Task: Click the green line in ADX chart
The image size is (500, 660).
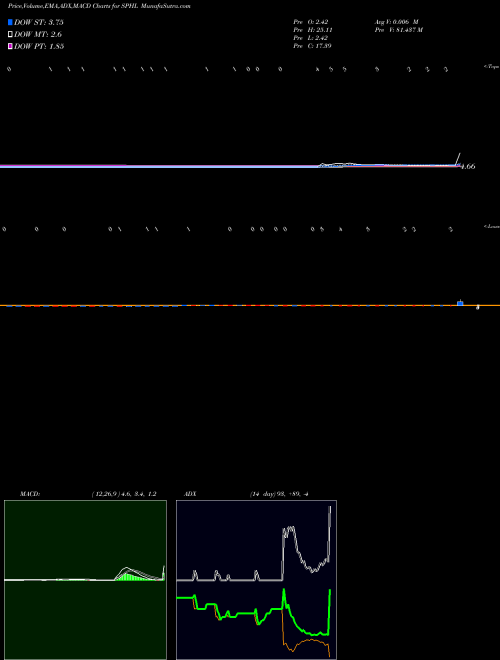Action: [x=253, y=612]
